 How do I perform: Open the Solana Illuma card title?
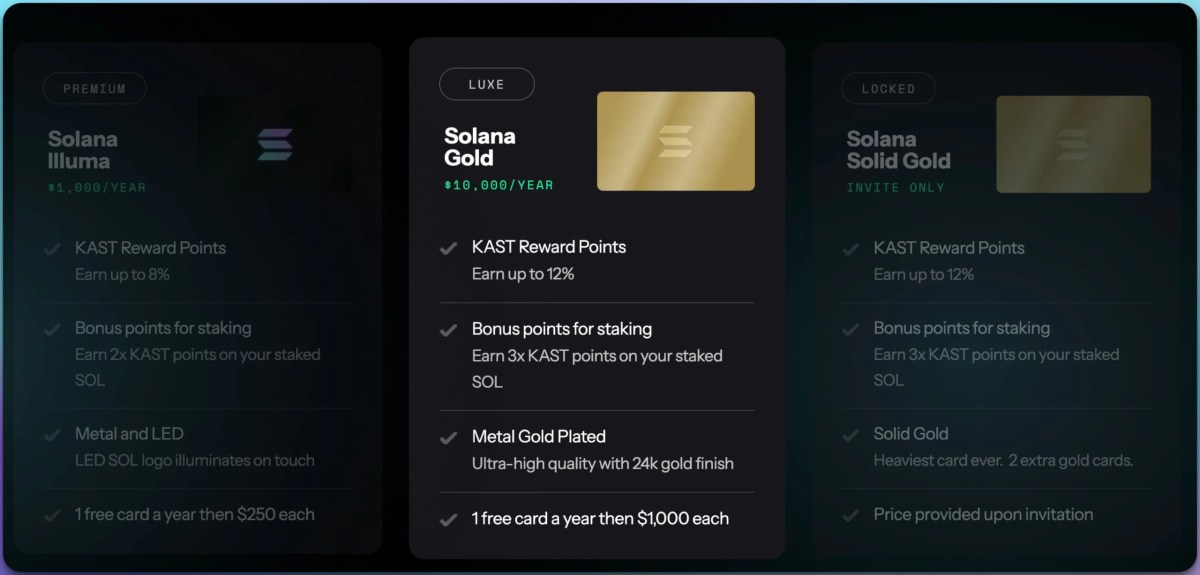pyautogui.click(x=83, y=150)
